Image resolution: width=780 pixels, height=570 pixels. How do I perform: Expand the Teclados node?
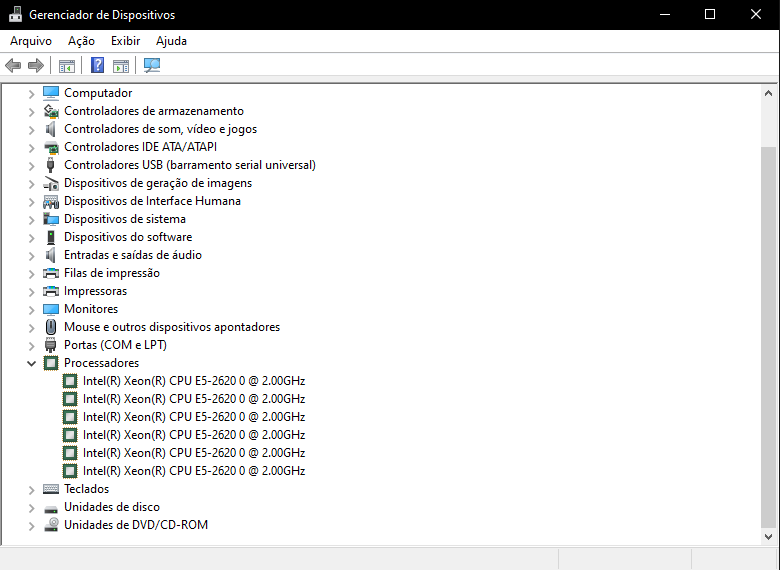pyautogui.click(x=31, y=489)
